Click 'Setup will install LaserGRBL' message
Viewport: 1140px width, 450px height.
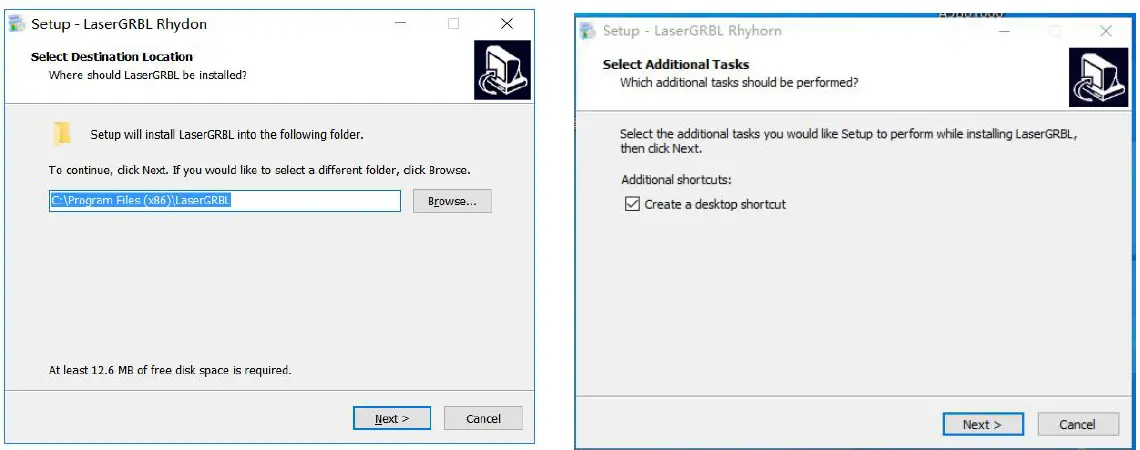pyautogui.click(x=227, y=134)
